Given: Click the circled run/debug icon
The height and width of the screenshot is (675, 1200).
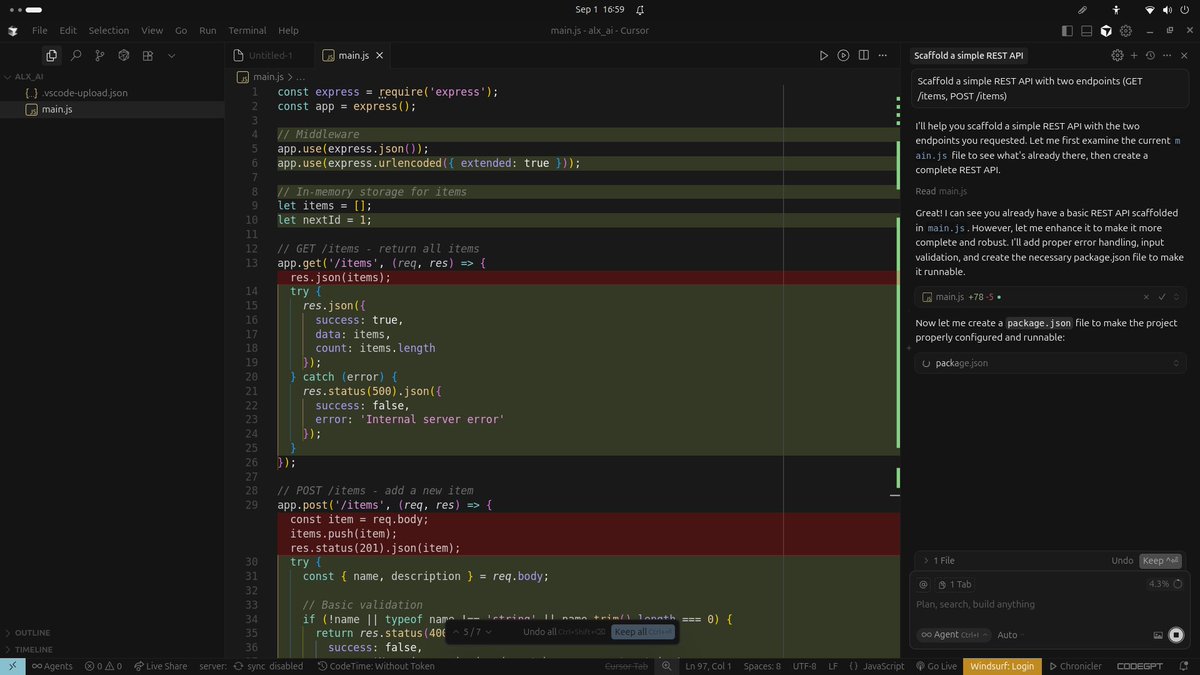Looking at the screenshot, I should tap(844, 56).
